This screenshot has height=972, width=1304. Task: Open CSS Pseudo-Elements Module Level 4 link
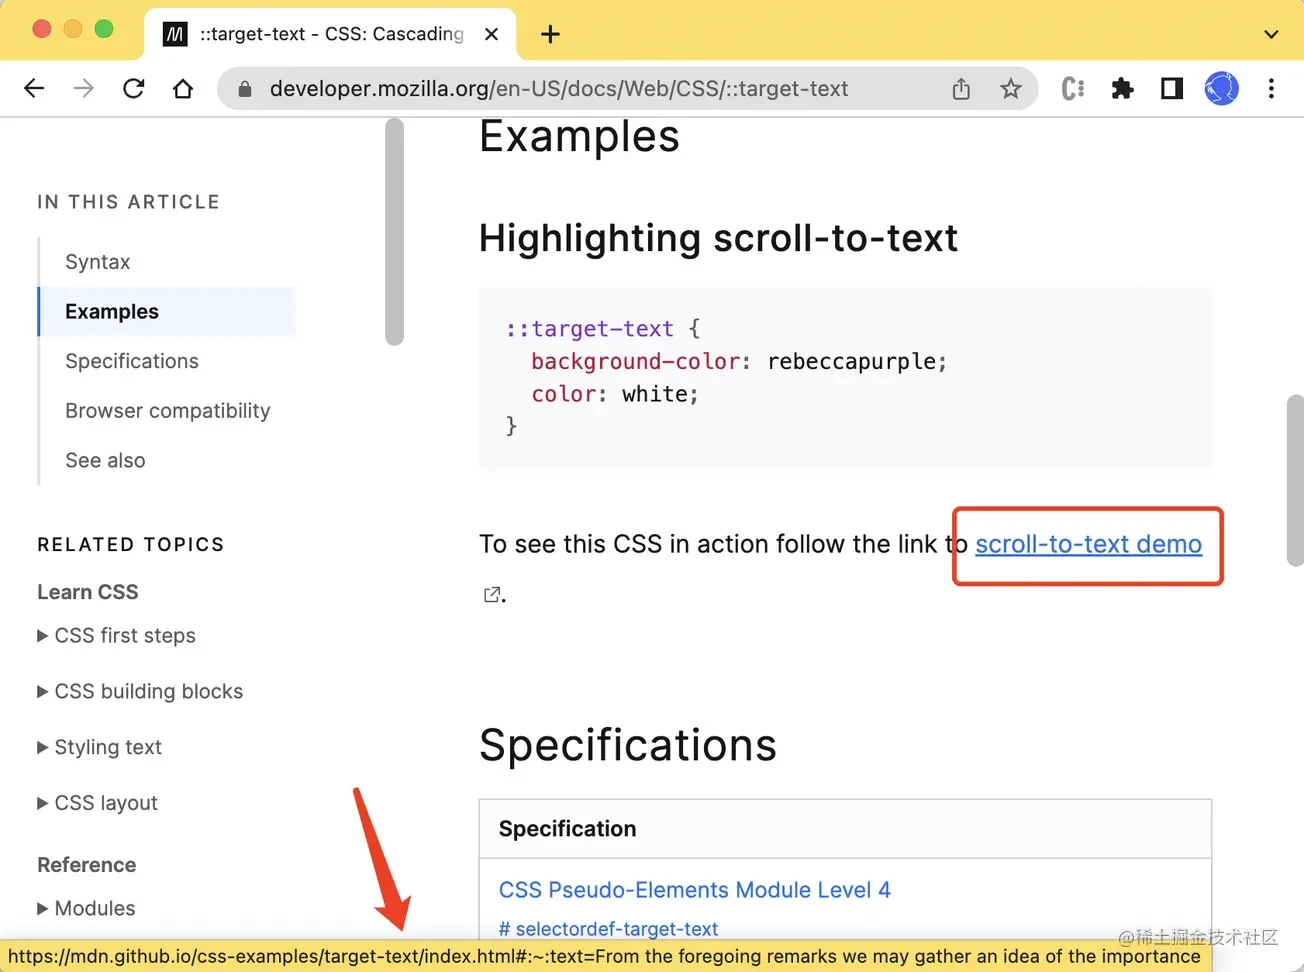pos(694,890)
